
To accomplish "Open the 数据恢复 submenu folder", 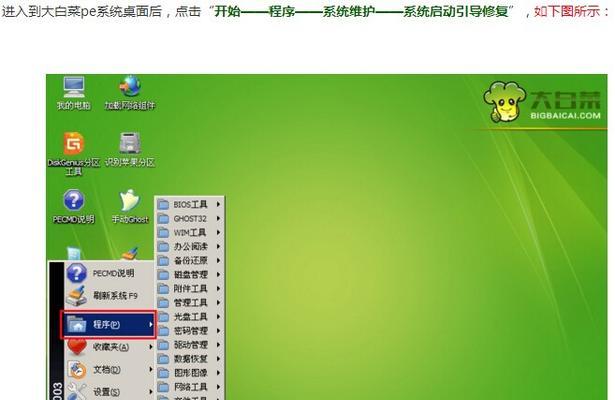I will (190, 359).
